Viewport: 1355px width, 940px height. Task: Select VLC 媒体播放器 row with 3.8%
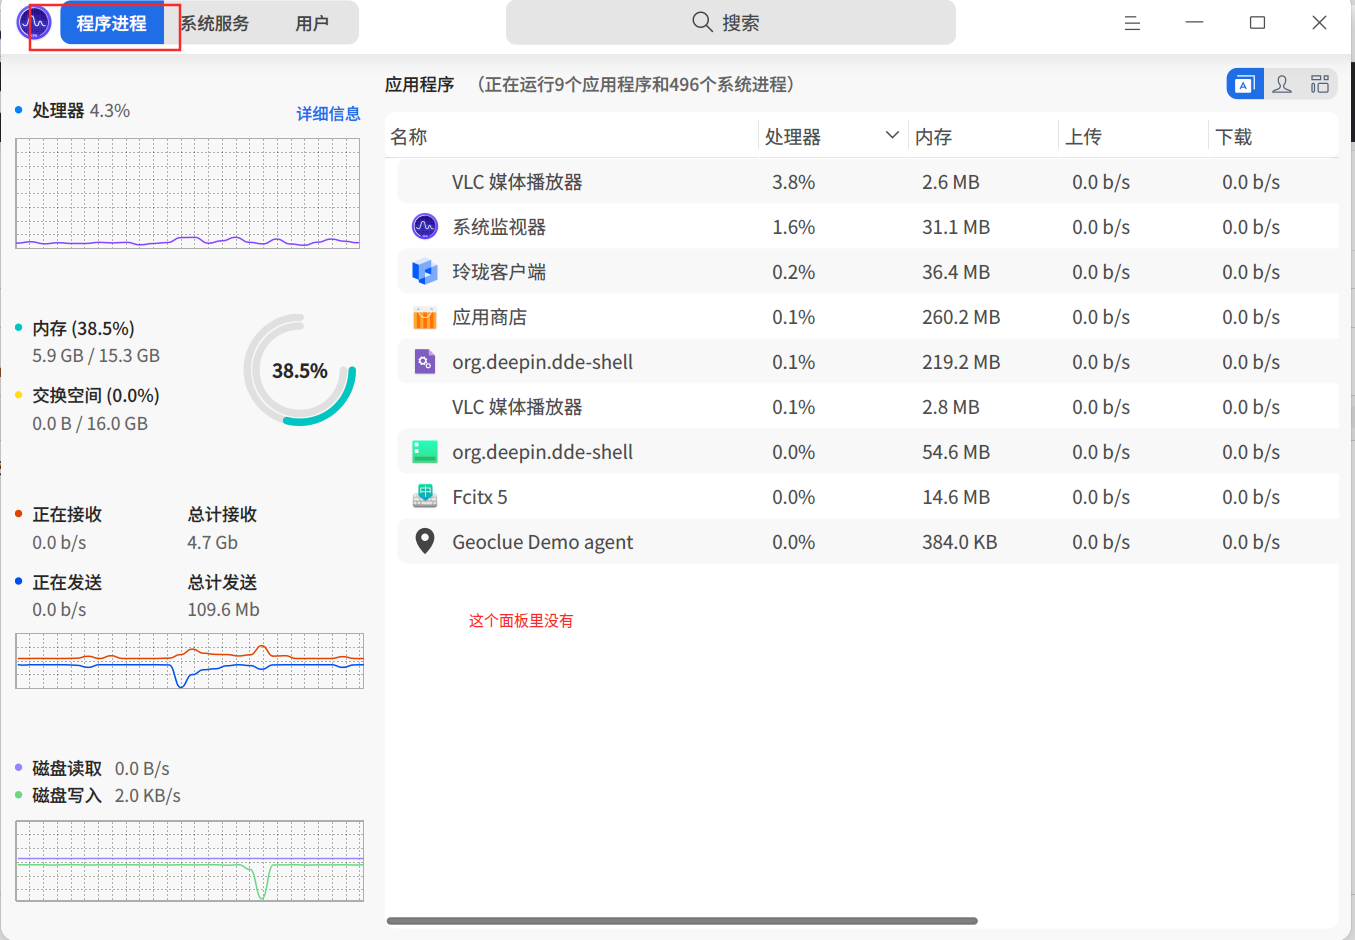pyautogui.click(x=868, y=182)
